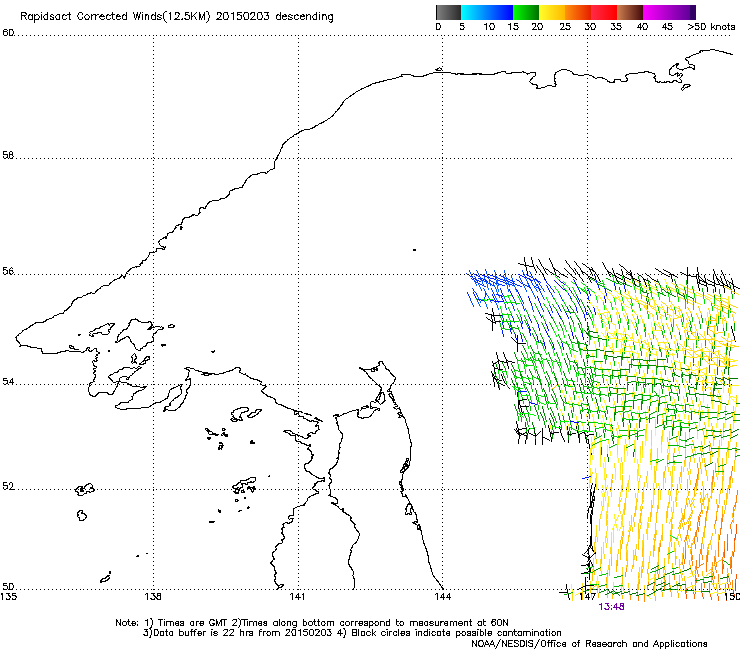Click the 'NOAA/NESDIS/Office of Research and Applications' credit
Screen dimensions: 740x650
click(x=589, y=644)
